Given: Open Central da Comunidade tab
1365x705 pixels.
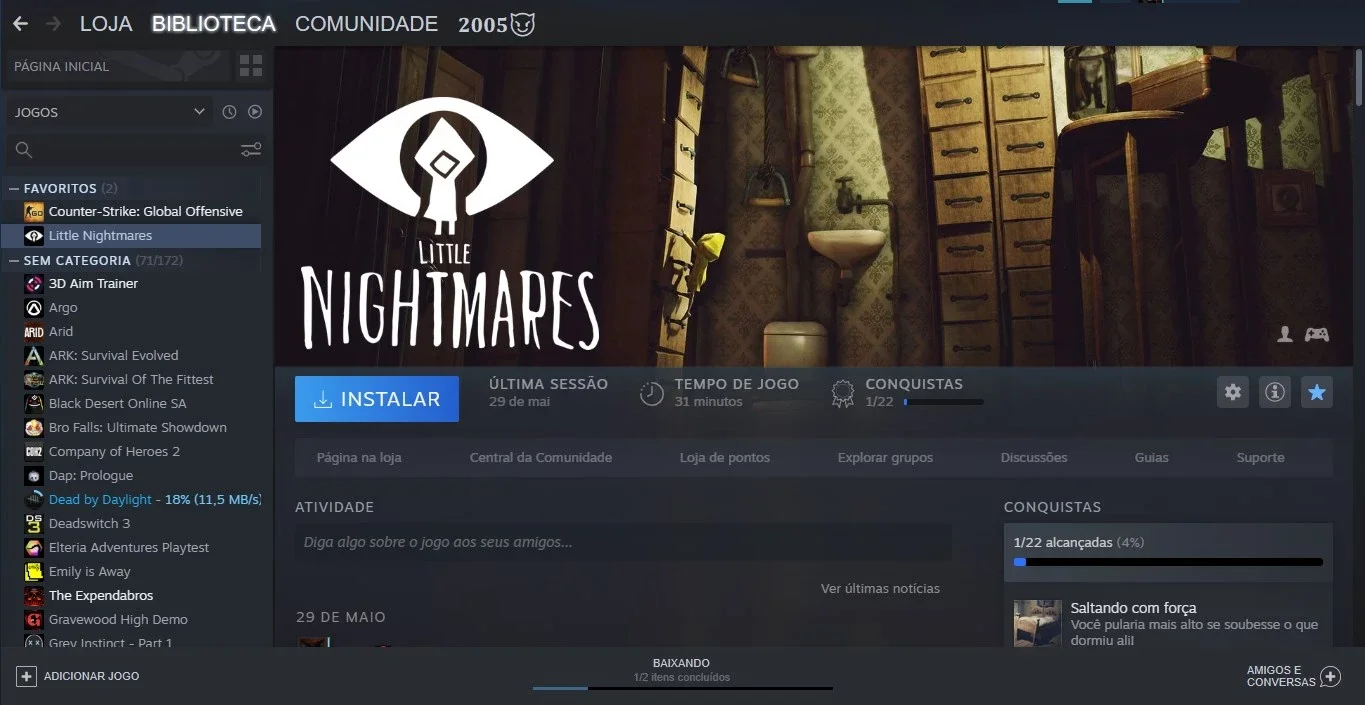Looking at the screenshot, I should pos(541,458).
